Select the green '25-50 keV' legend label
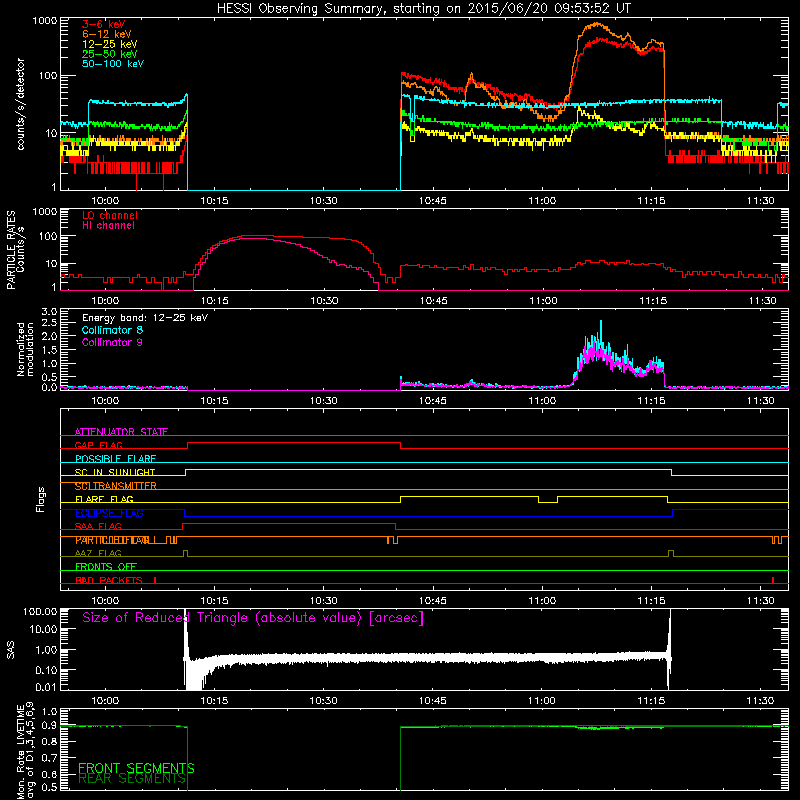 pos(110,54)
